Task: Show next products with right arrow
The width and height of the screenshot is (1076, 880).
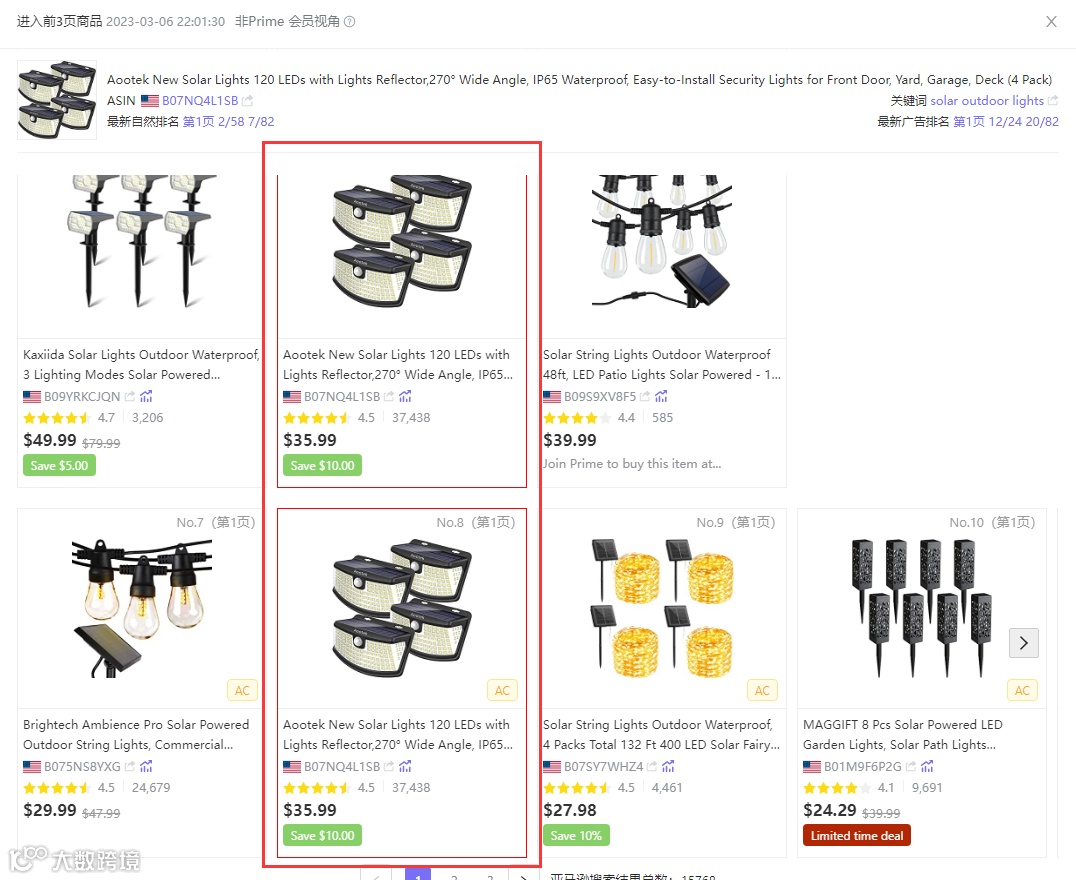Action: 1023,643
